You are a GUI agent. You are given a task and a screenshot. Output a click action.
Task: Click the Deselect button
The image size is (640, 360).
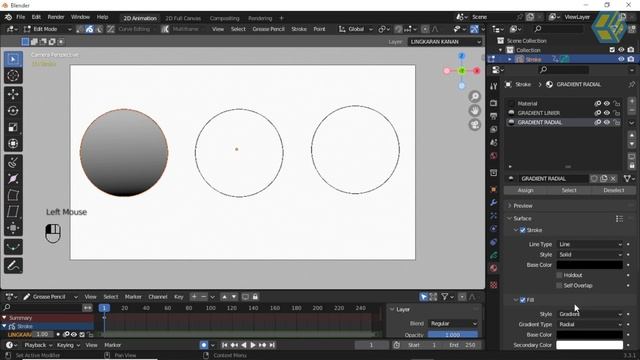click(613, 191)
